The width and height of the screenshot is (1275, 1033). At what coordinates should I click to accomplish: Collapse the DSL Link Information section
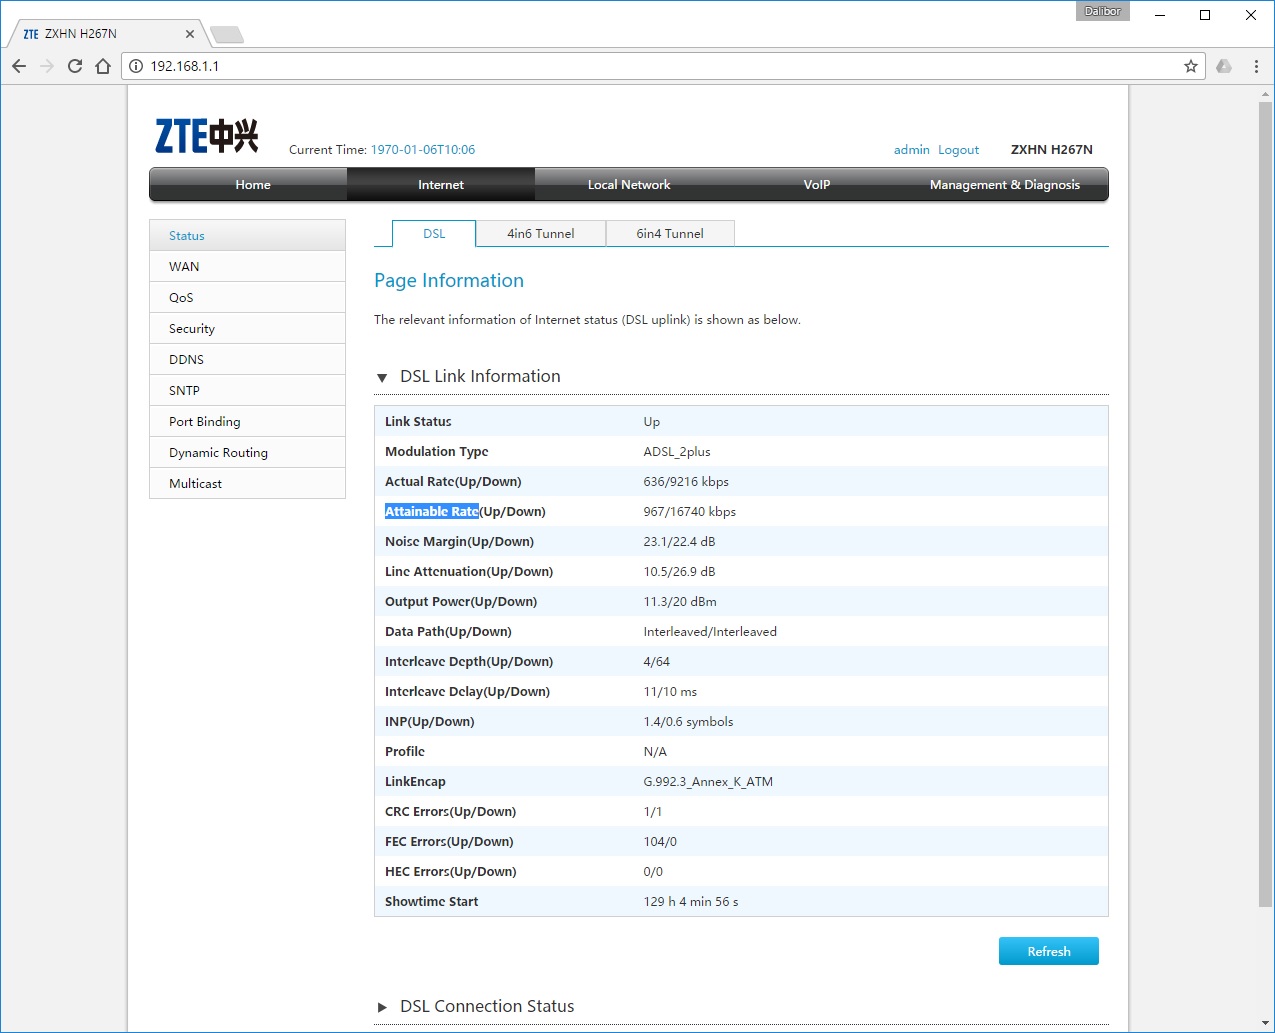pos(382,377)
